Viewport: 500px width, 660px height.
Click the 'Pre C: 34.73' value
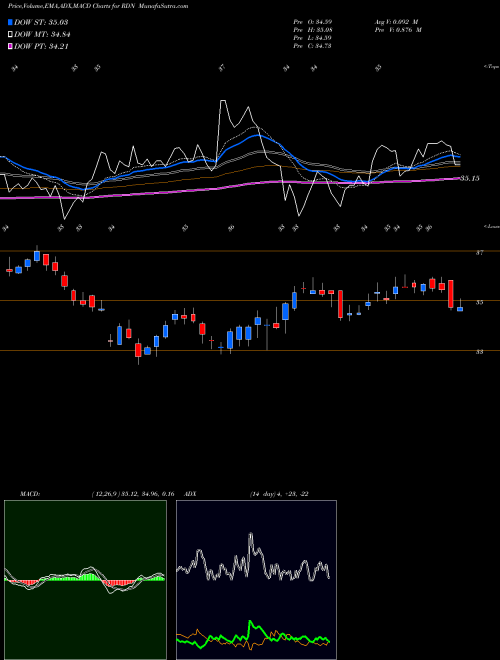(x=313, y=46)
